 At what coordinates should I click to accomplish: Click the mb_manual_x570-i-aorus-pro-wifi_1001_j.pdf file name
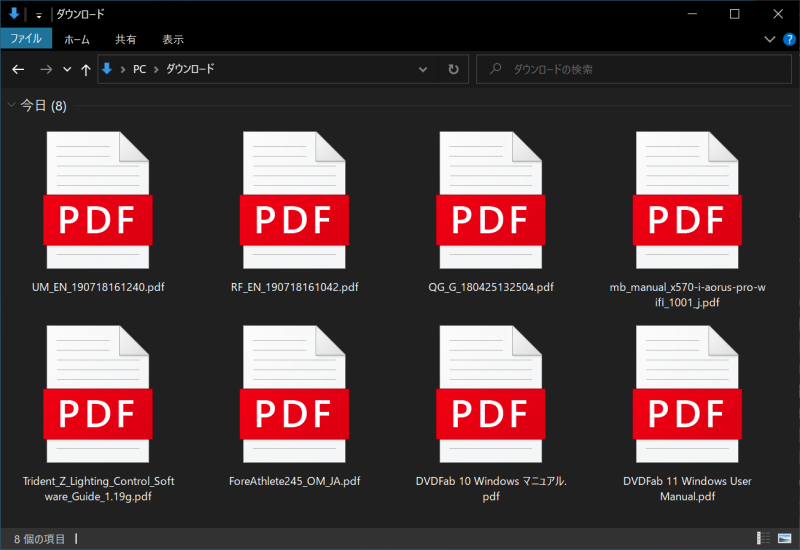tap(687, 295)
